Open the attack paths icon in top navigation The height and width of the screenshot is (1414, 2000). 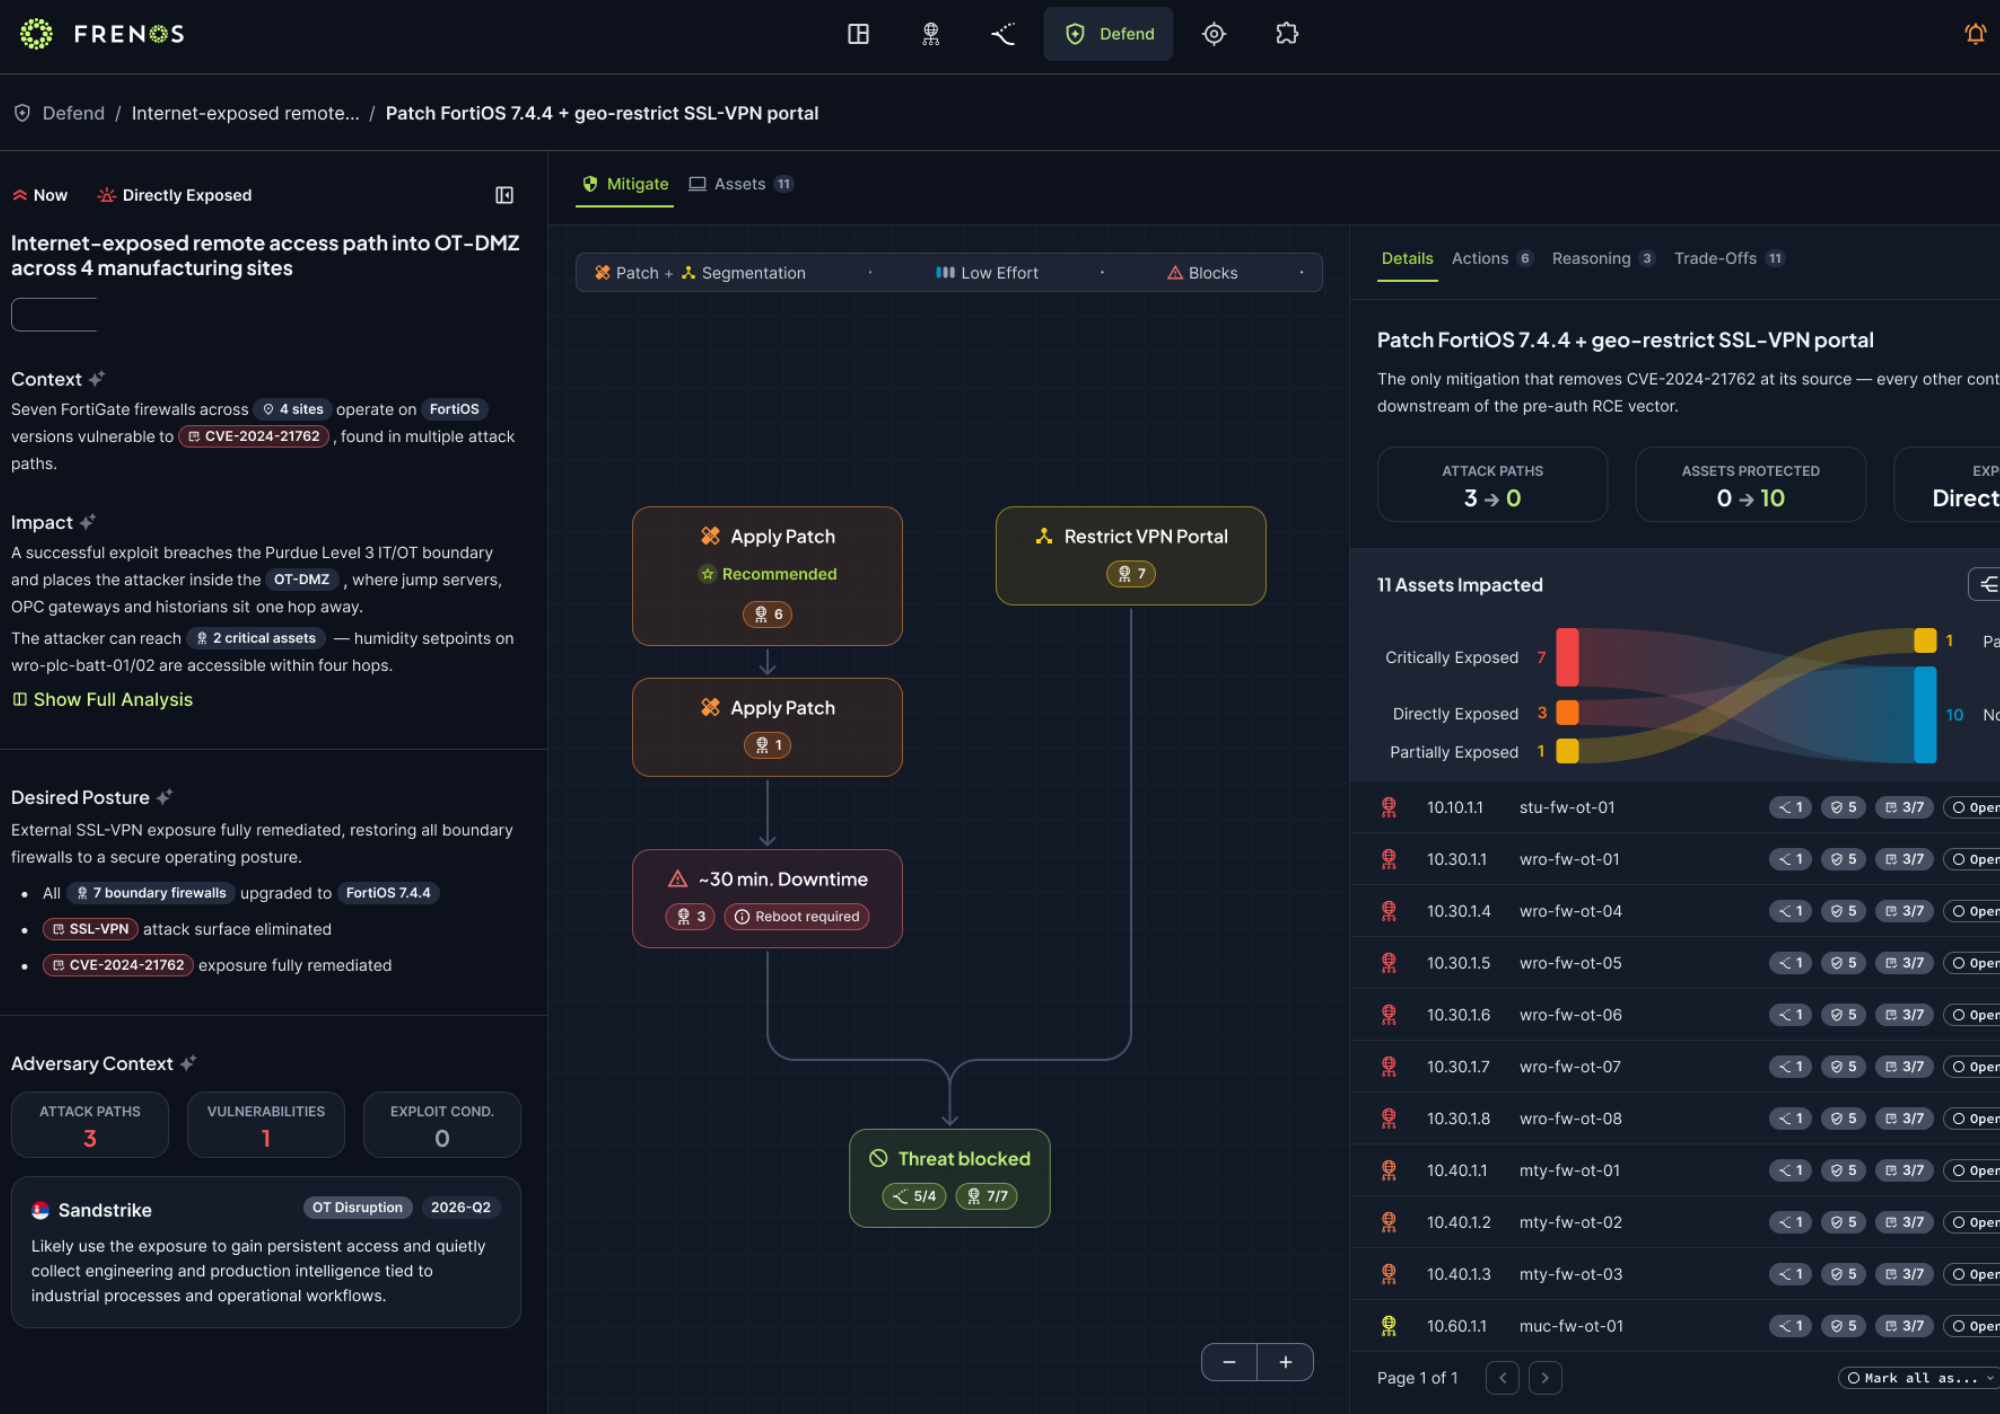pos(1003,34)
